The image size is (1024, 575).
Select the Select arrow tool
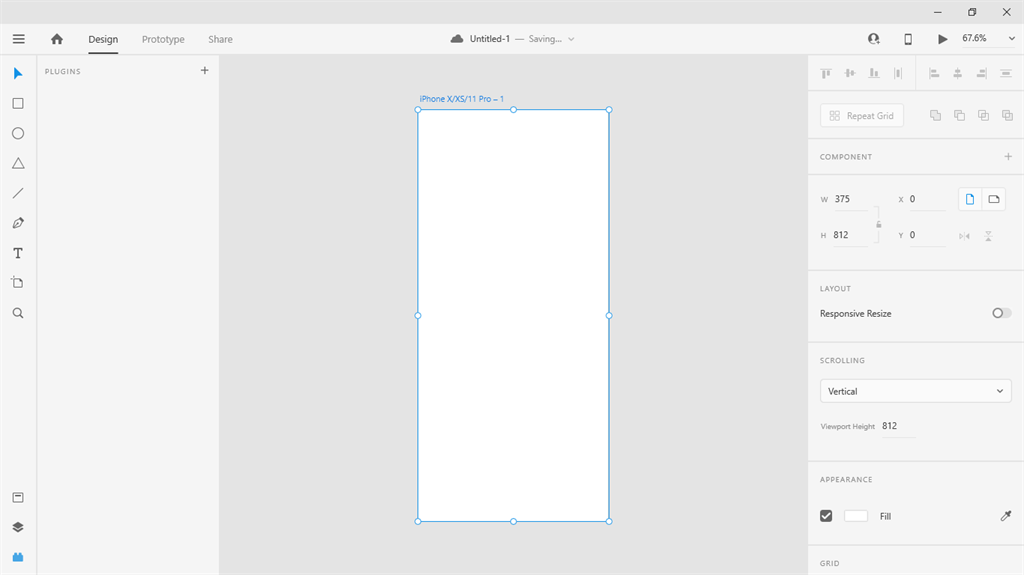point(18,73)
